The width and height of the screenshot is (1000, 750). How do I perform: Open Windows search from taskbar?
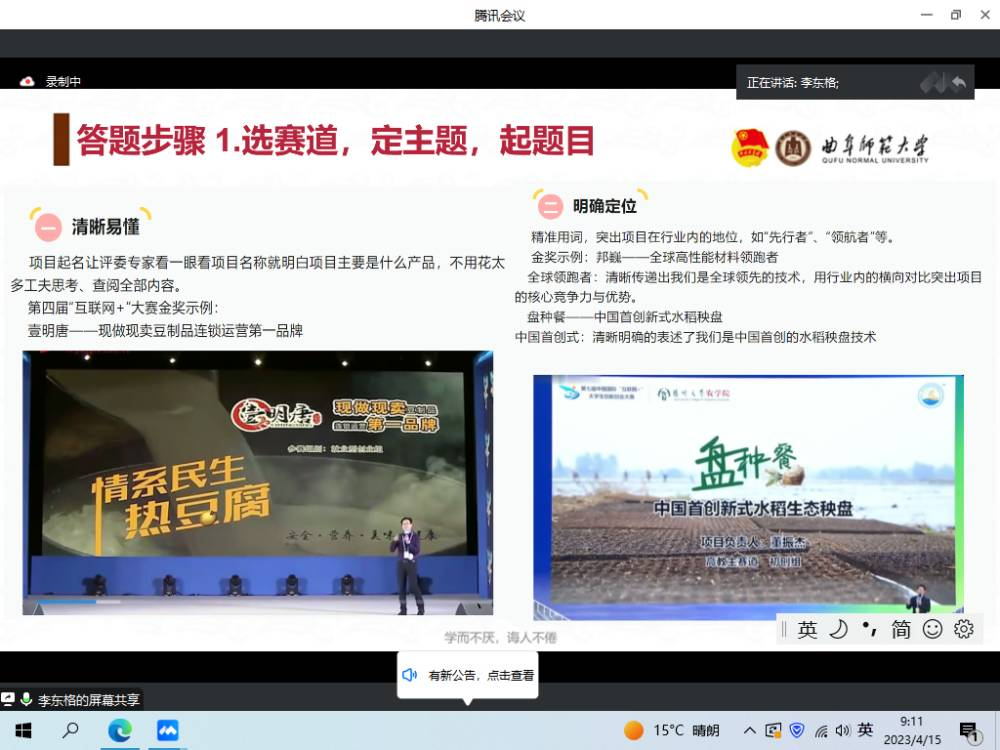[x=71, y=731]
